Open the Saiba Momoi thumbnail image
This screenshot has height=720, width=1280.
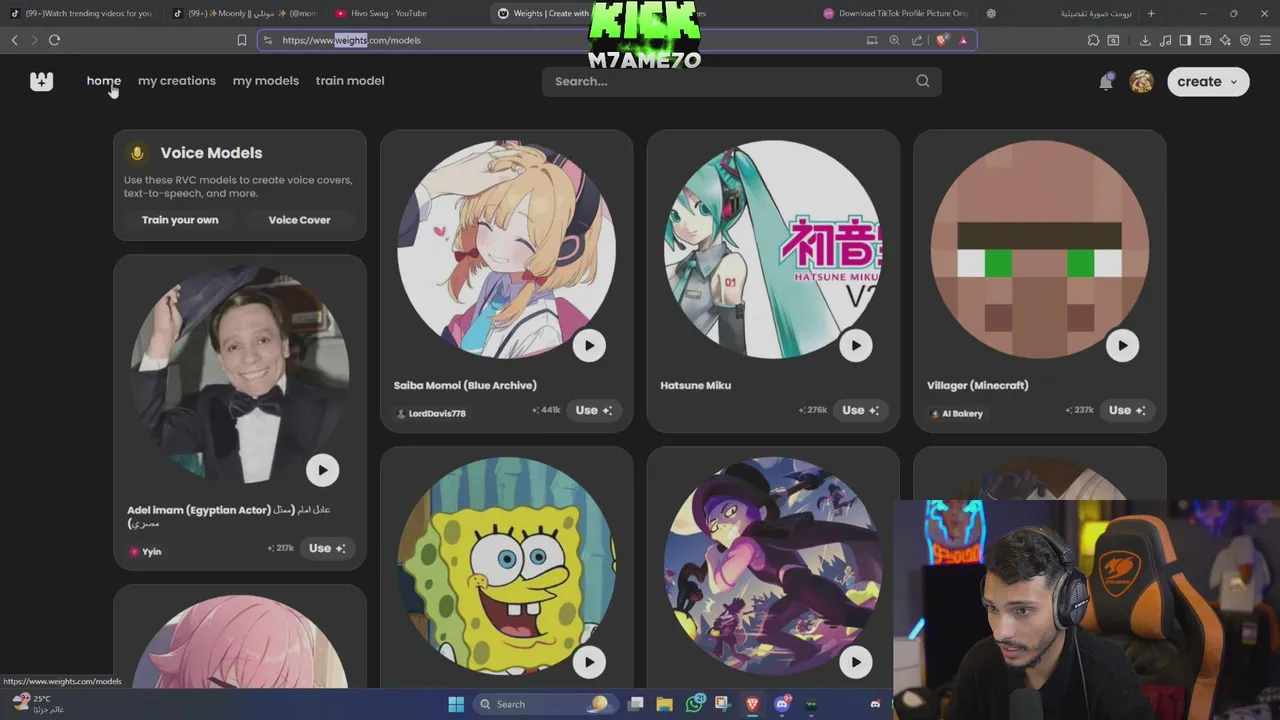tap(506, 249)
